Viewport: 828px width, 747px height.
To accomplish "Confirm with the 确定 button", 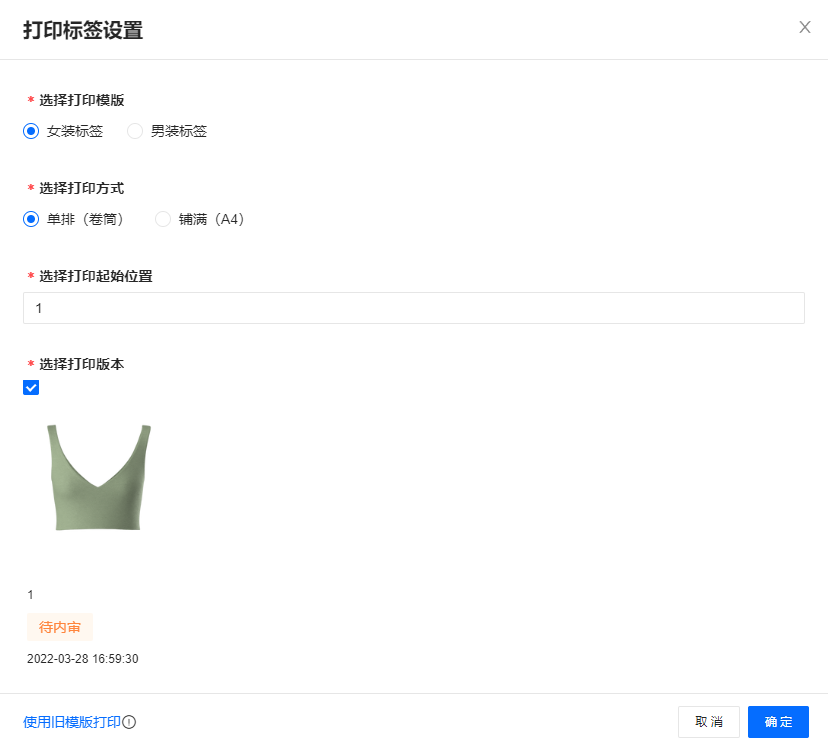I will coord(778,722).
